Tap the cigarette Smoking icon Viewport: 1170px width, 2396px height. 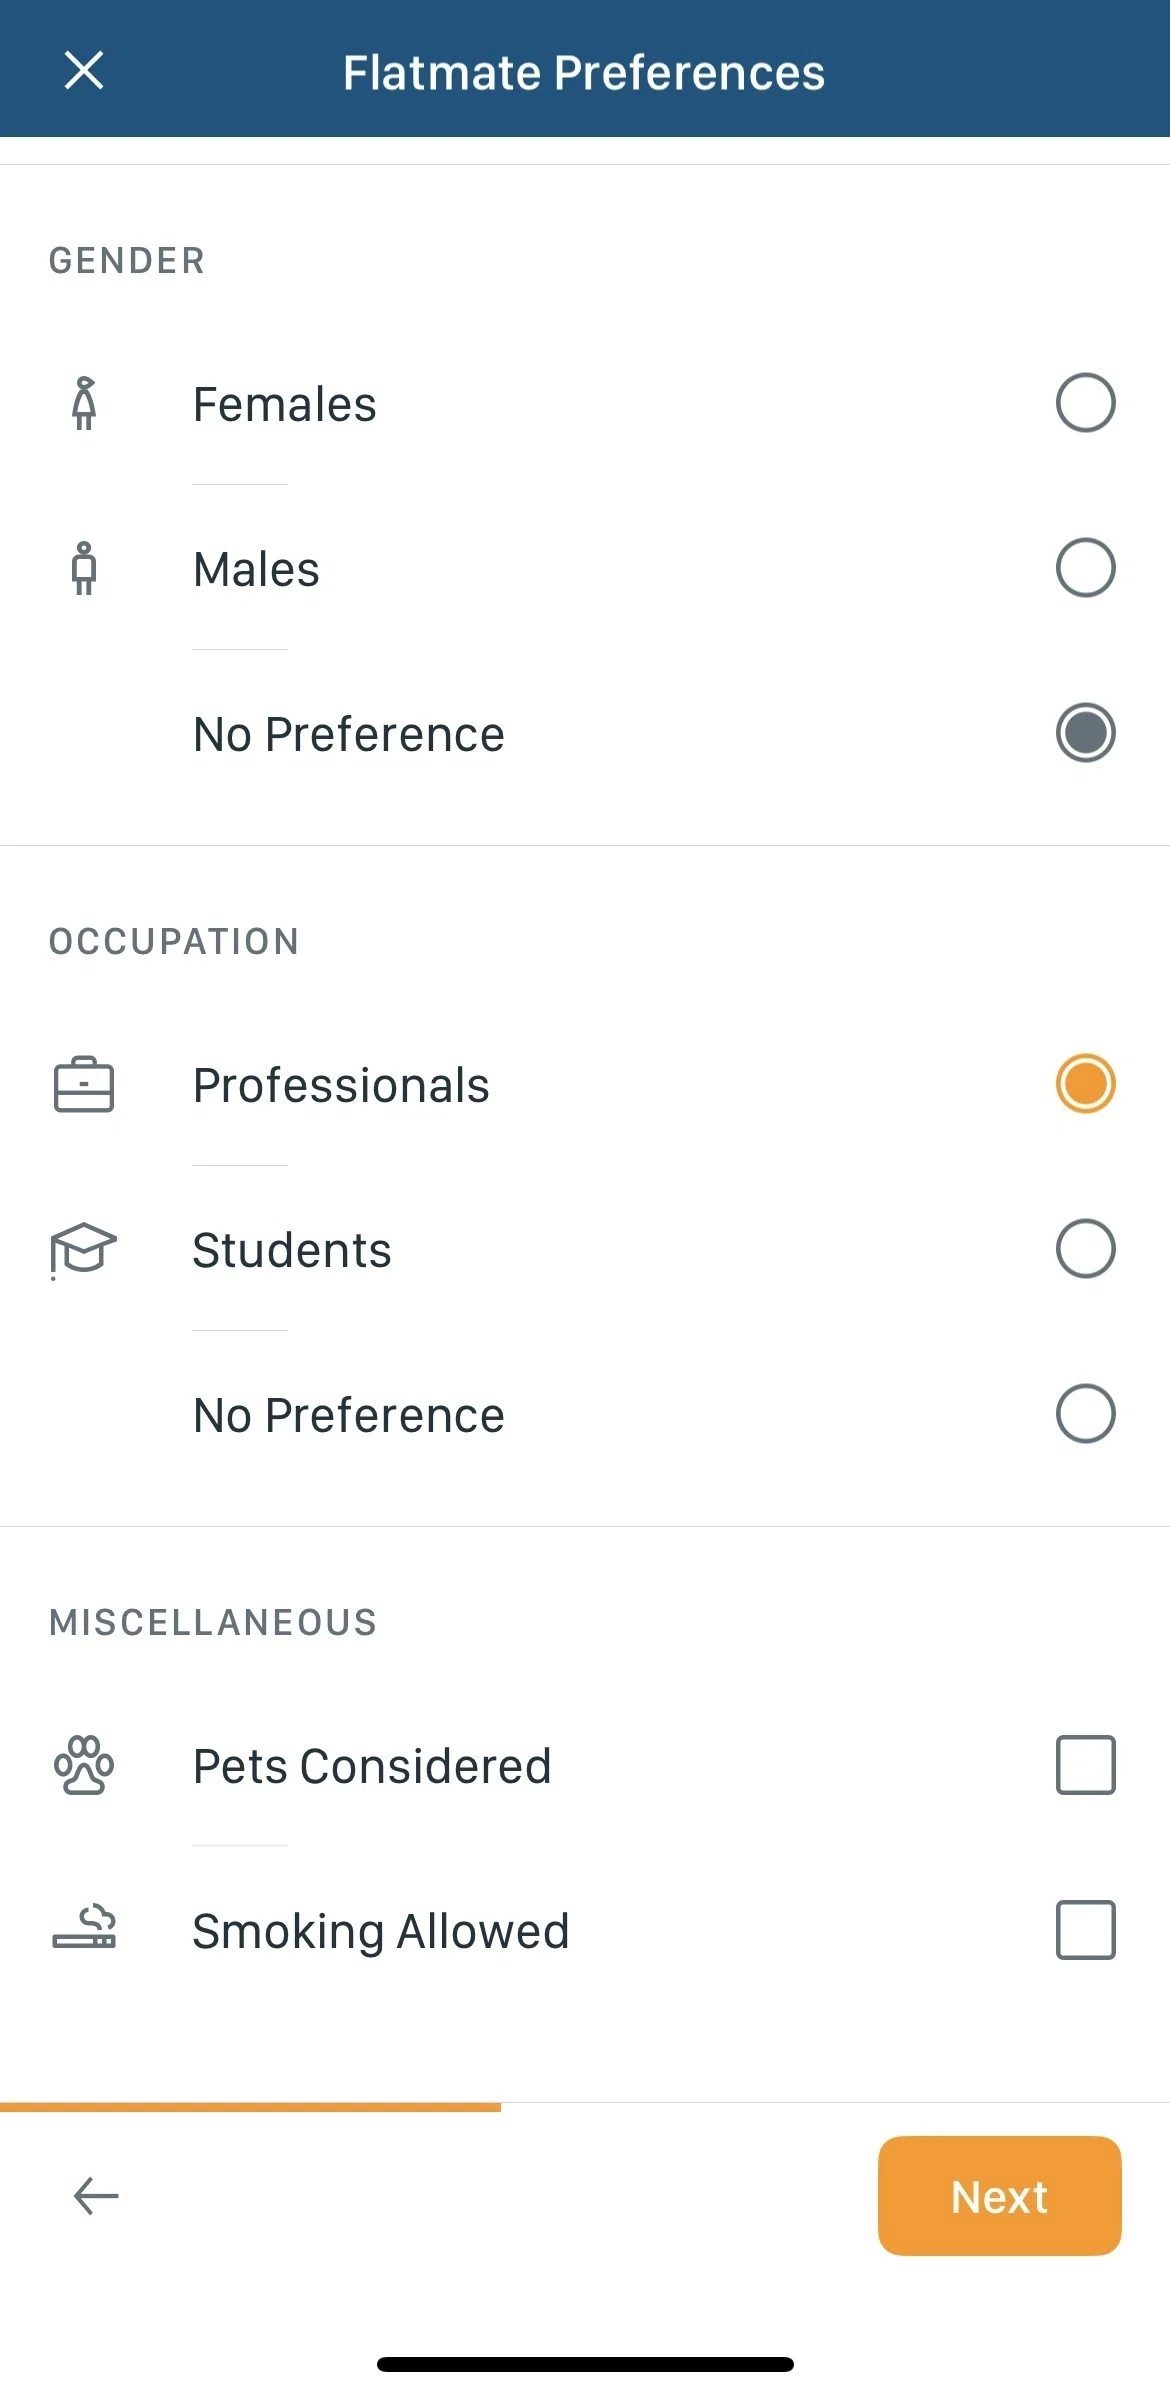coord(84,1929)
